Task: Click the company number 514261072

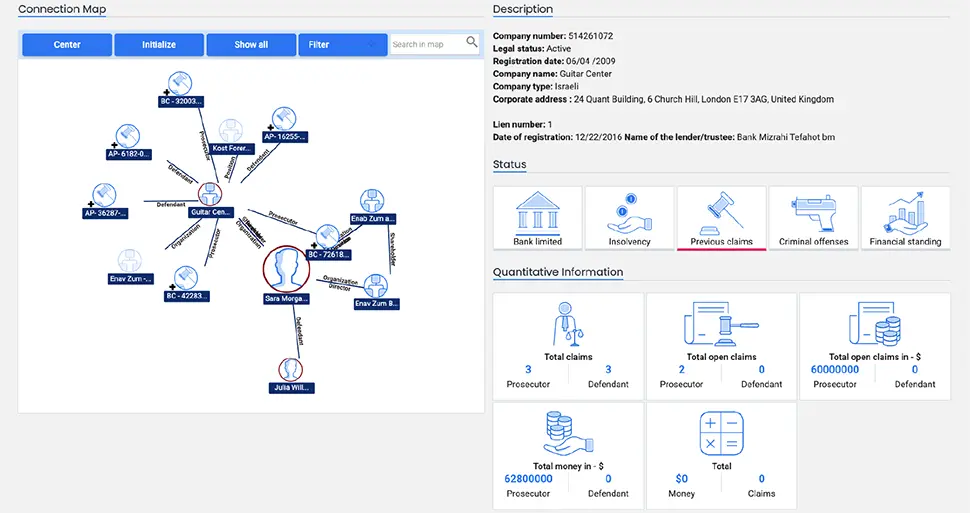Action: coord(590,36)
